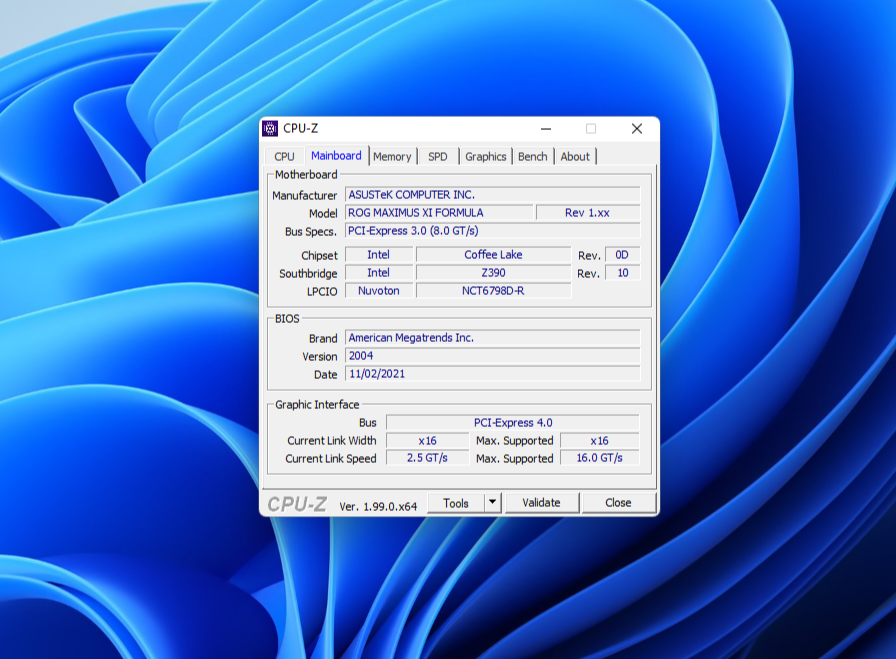Go to the SPD tab
Image resolution: width=896 pixels, height=659 pixels.
point(438,157)
